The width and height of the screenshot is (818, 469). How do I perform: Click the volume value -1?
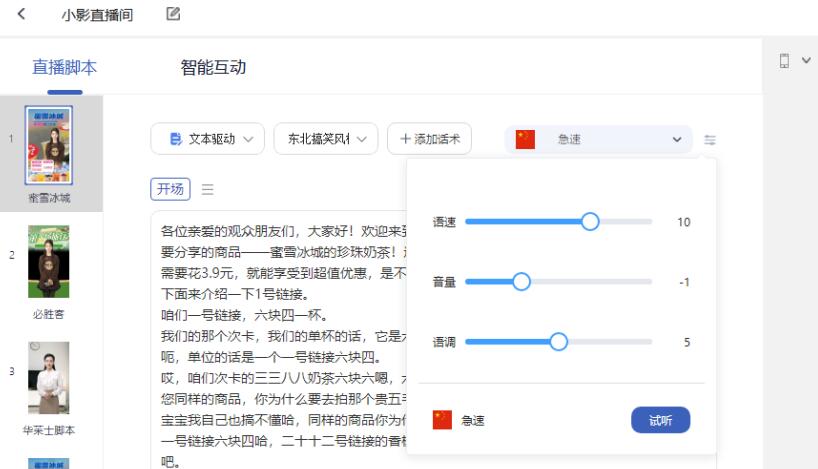(684, 282)
